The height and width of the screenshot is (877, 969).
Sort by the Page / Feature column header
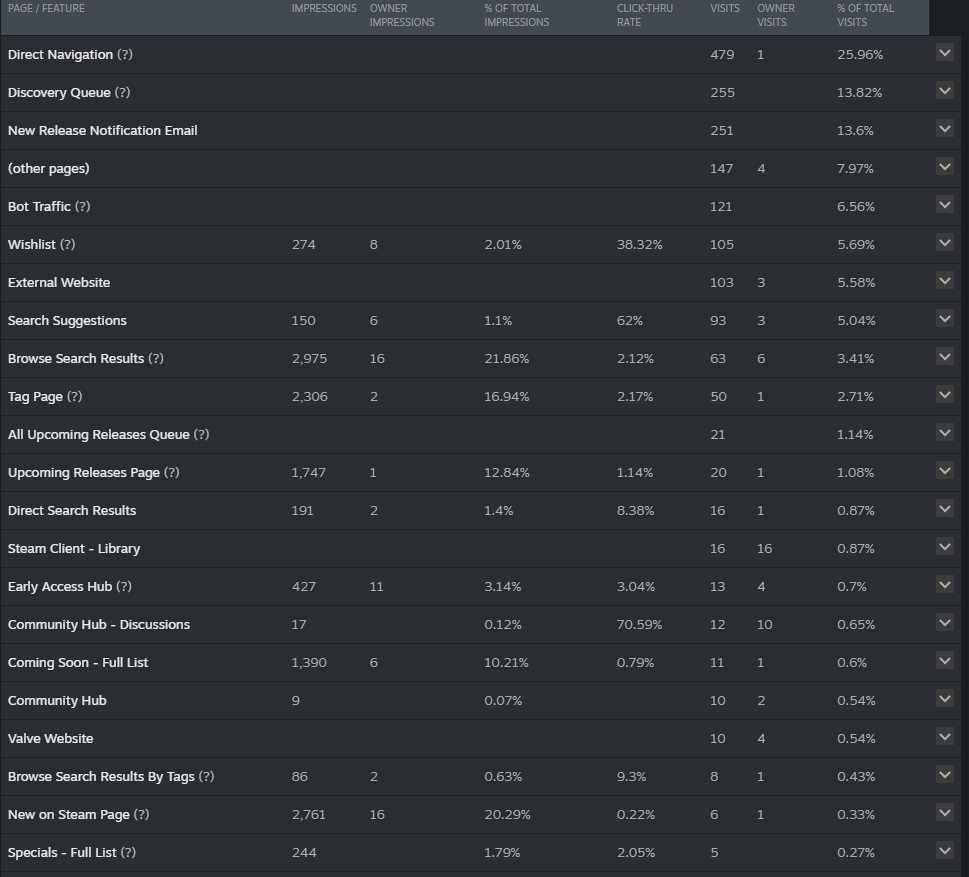[46, 9]
